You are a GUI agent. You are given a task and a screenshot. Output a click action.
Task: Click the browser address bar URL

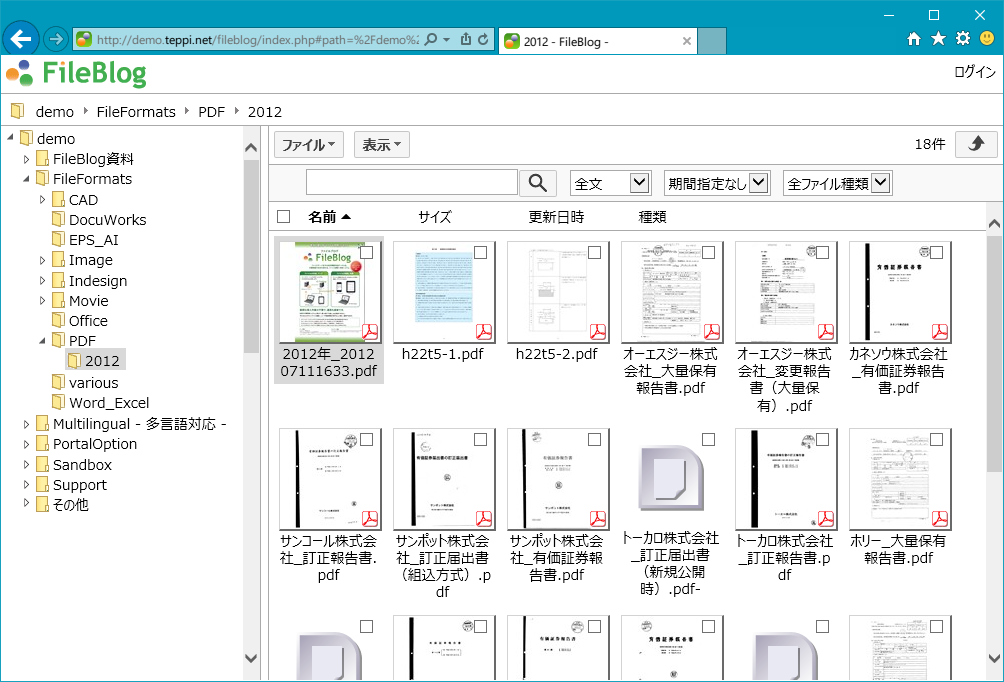click(x=257, y=40)
